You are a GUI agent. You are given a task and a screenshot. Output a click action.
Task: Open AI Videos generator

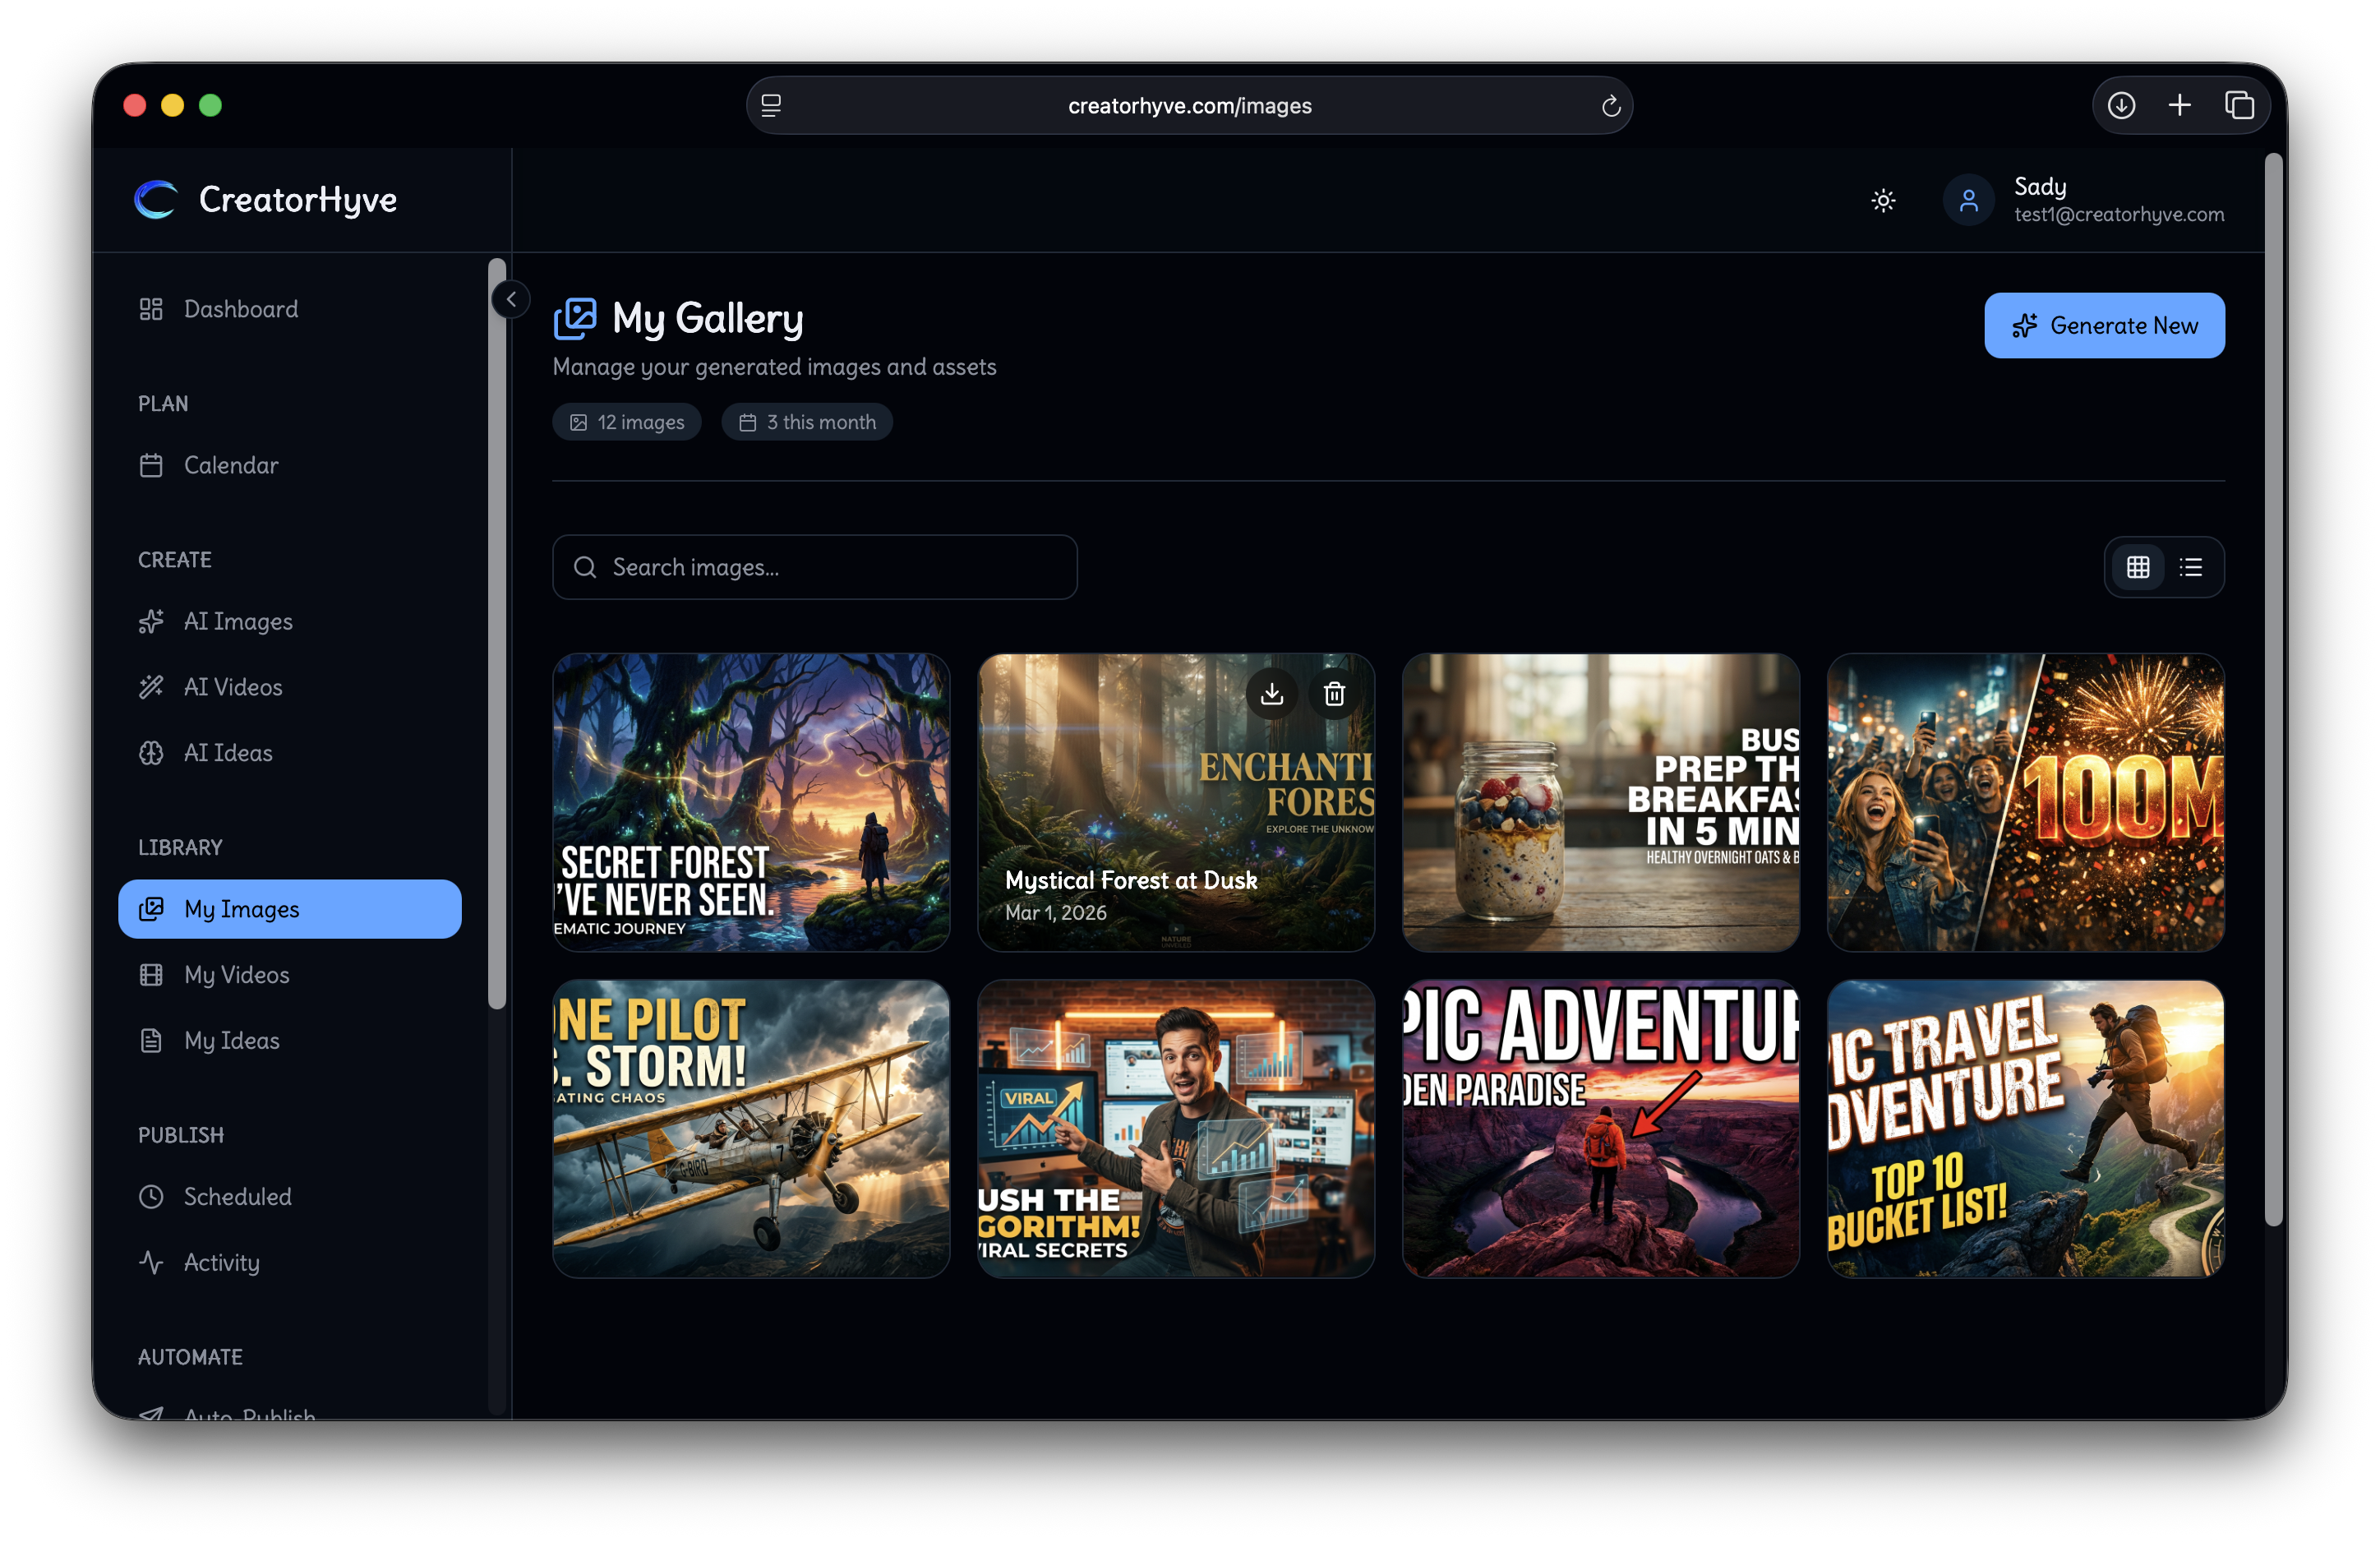point(233,687)
